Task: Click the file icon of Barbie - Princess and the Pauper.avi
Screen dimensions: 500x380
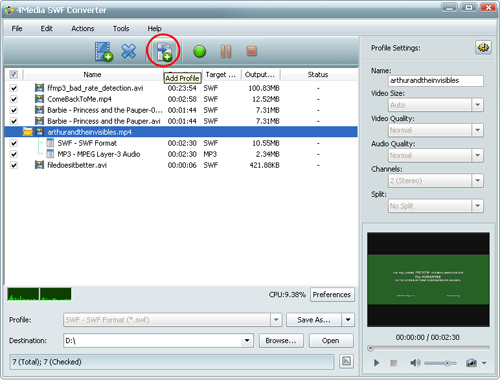Action: coord(39,121)
